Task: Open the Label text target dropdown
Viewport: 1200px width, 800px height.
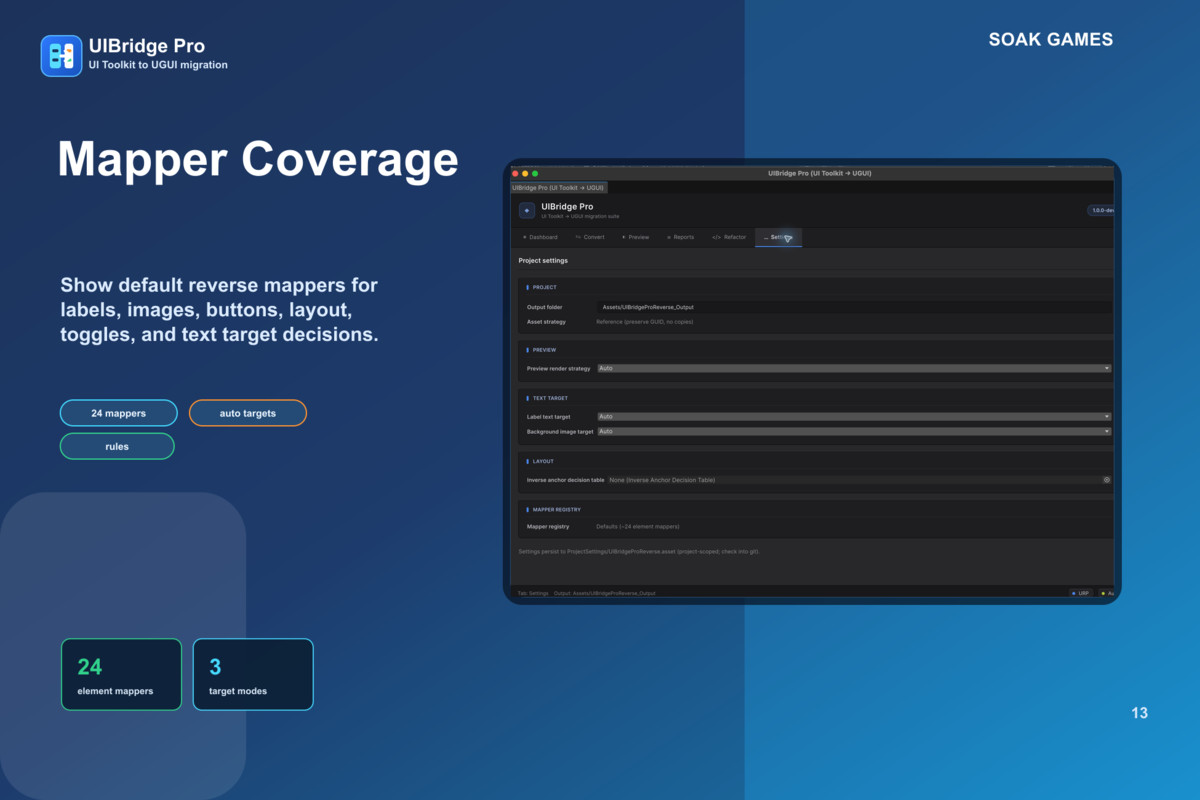Action: [x=854, y=416]
